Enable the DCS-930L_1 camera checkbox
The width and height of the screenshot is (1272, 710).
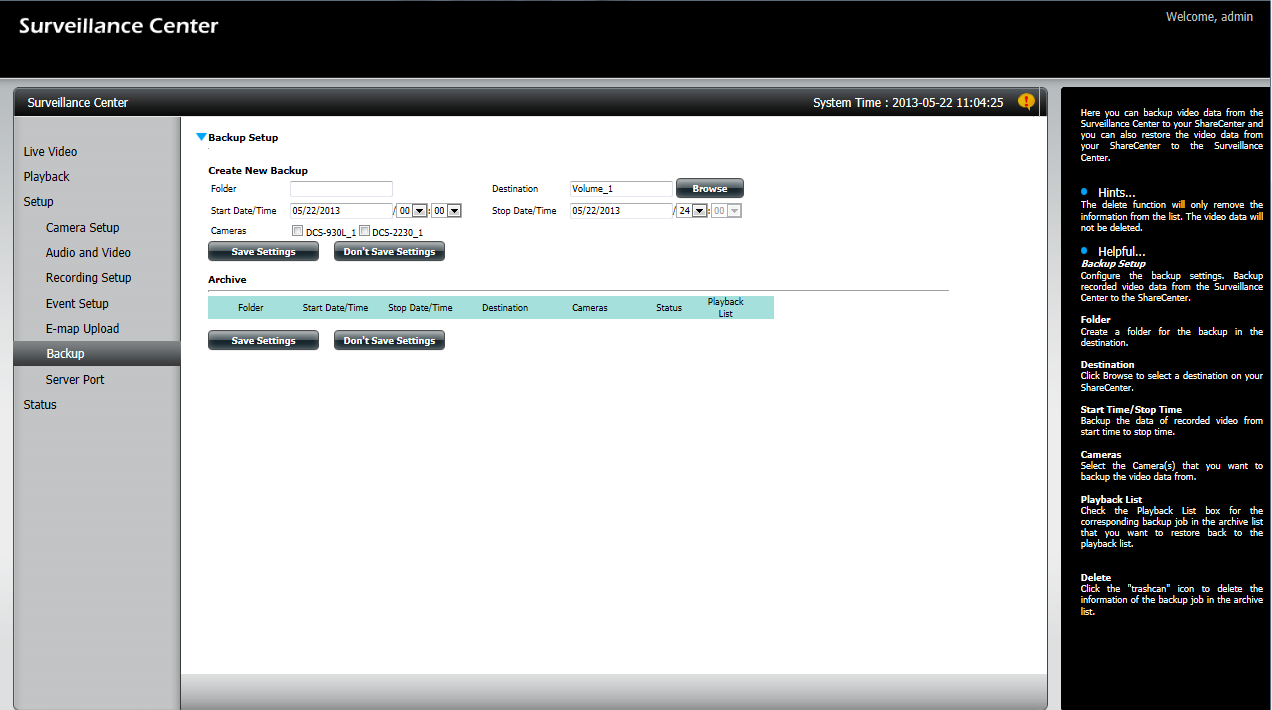pos(297,231)
